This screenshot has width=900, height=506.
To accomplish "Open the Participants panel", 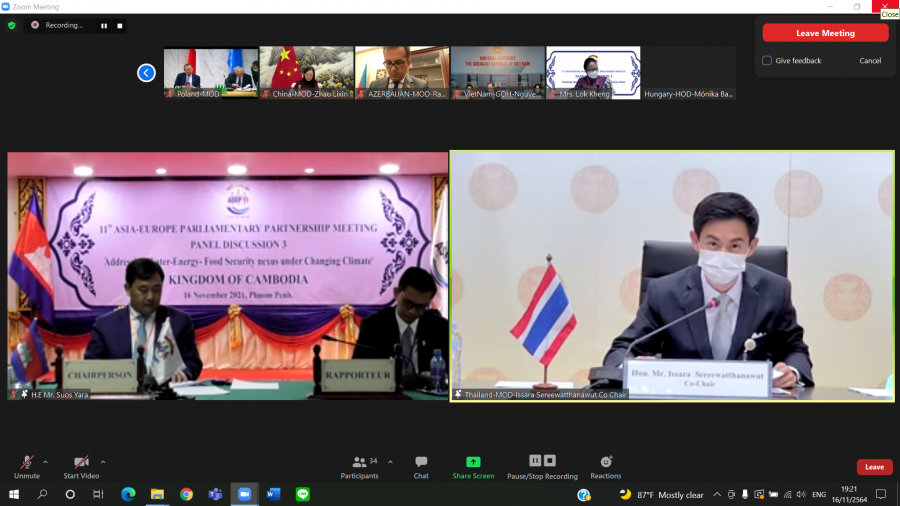I will coord(359,462).
